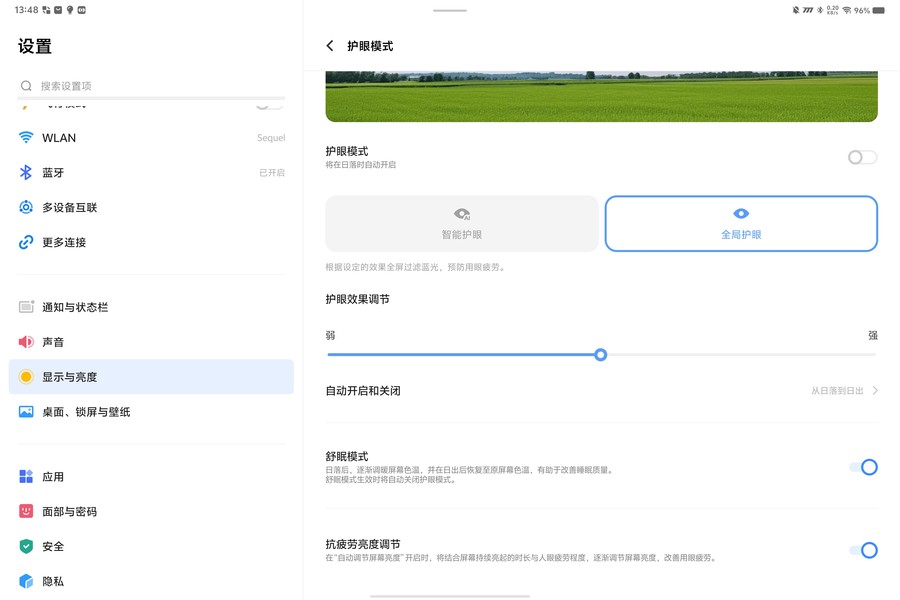Viewport: 900px width, 600px height.
Task: Click the 更多连接 link icon
Action: 26,243
